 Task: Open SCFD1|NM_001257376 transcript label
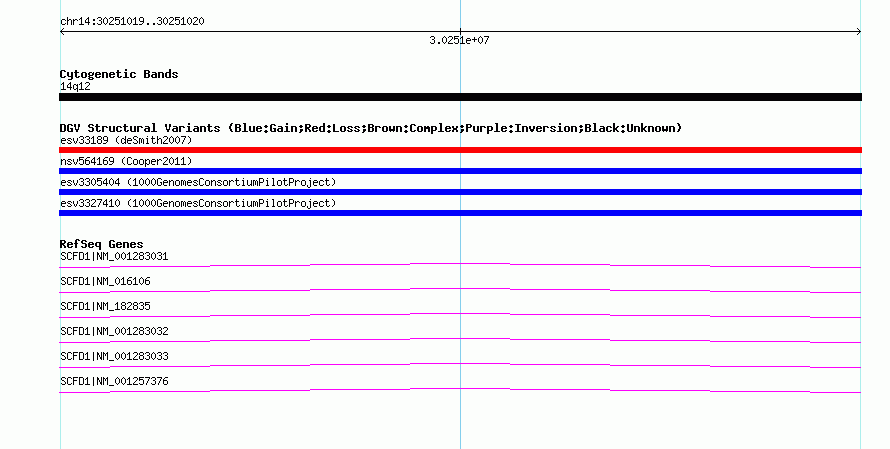[x=114, y=381]
